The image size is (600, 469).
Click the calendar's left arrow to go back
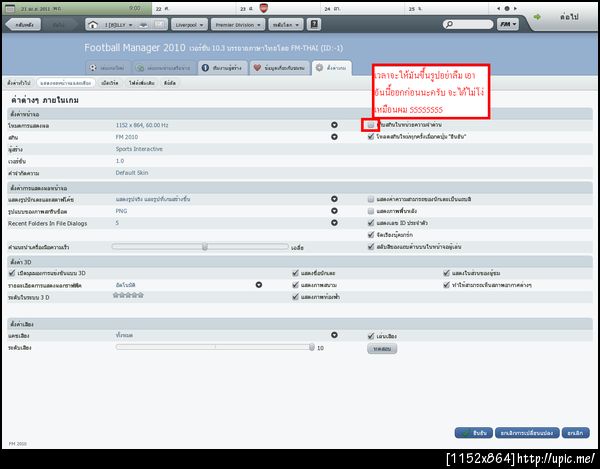click(498, 8)
